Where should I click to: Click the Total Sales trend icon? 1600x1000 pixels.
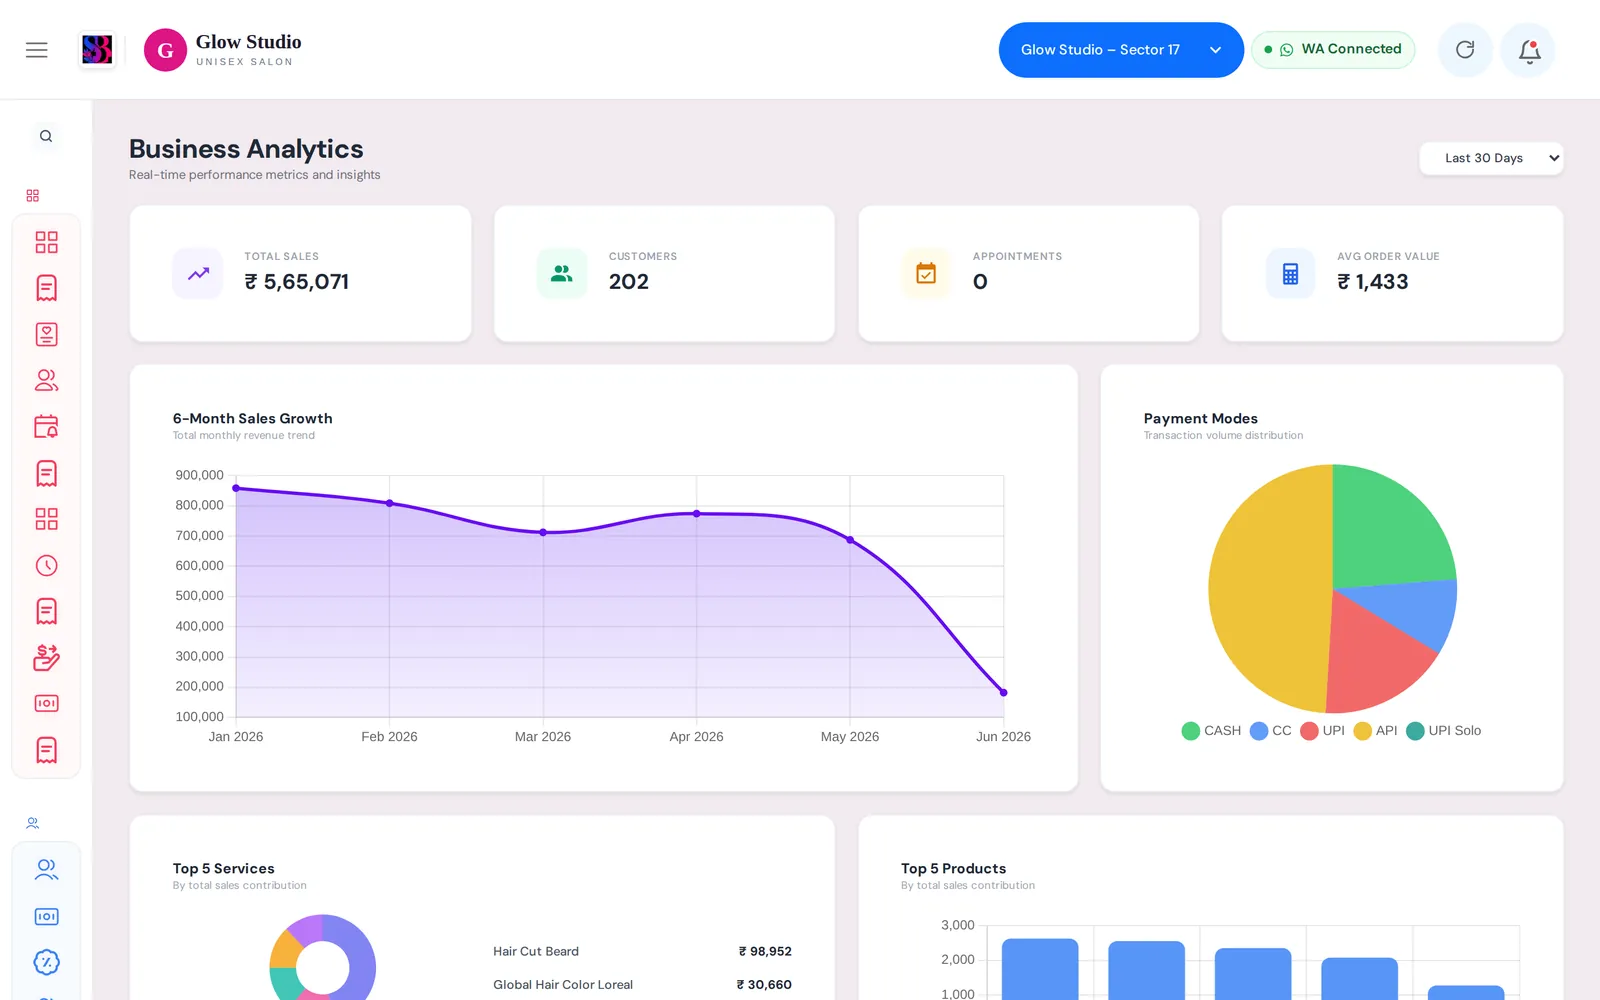(x=198, y=273)
